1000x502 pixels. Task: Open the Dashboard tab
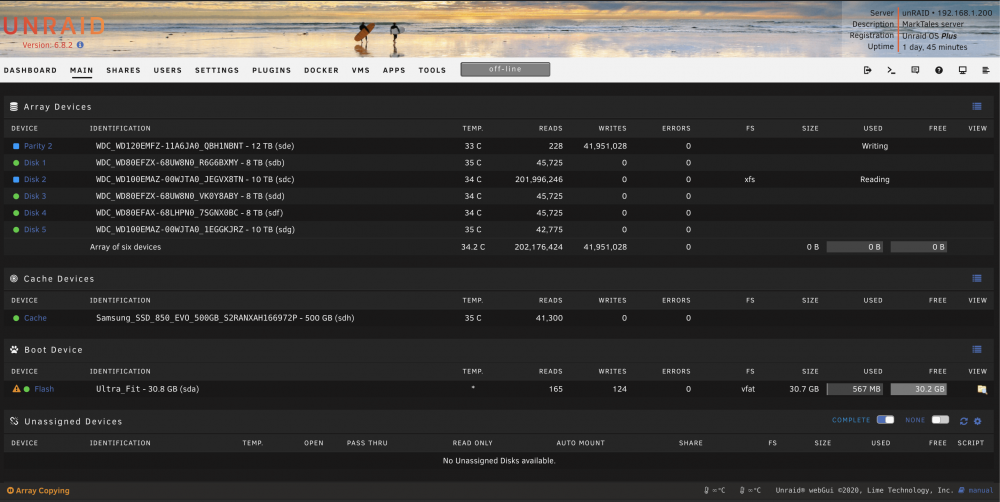click(x=30, y=70)
